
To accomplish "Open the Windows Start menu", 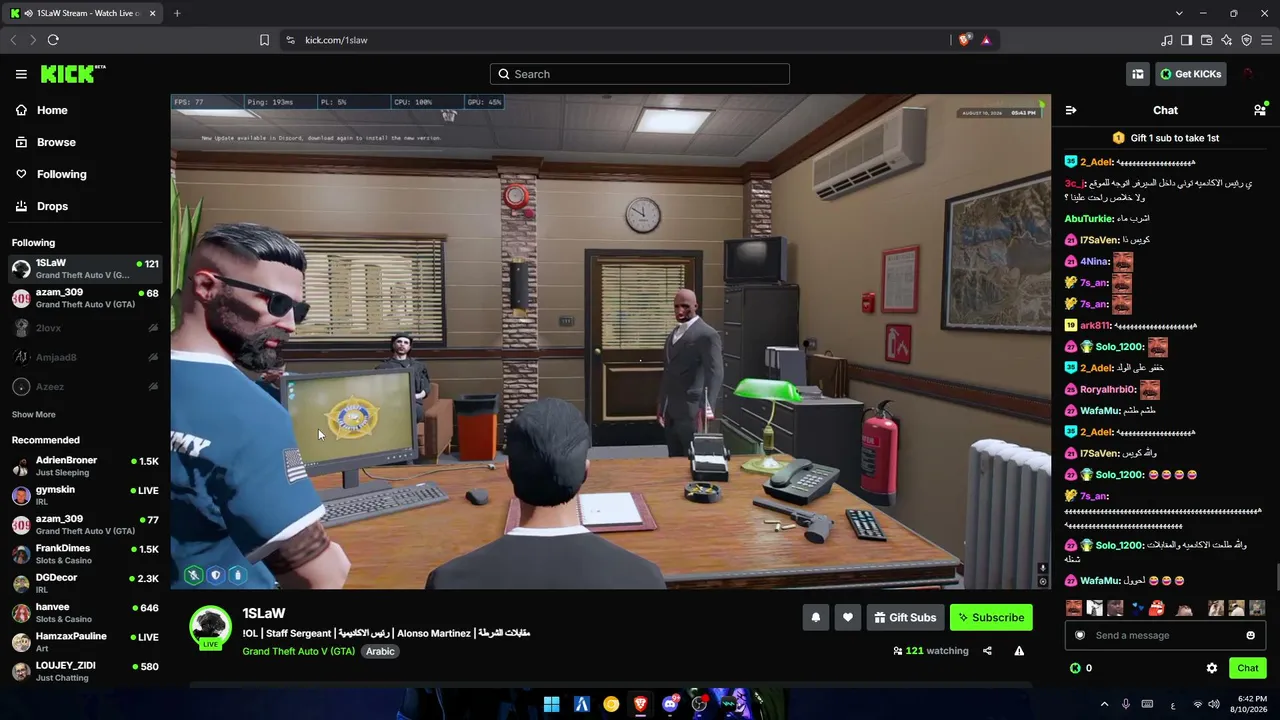I will click(551, 704).
